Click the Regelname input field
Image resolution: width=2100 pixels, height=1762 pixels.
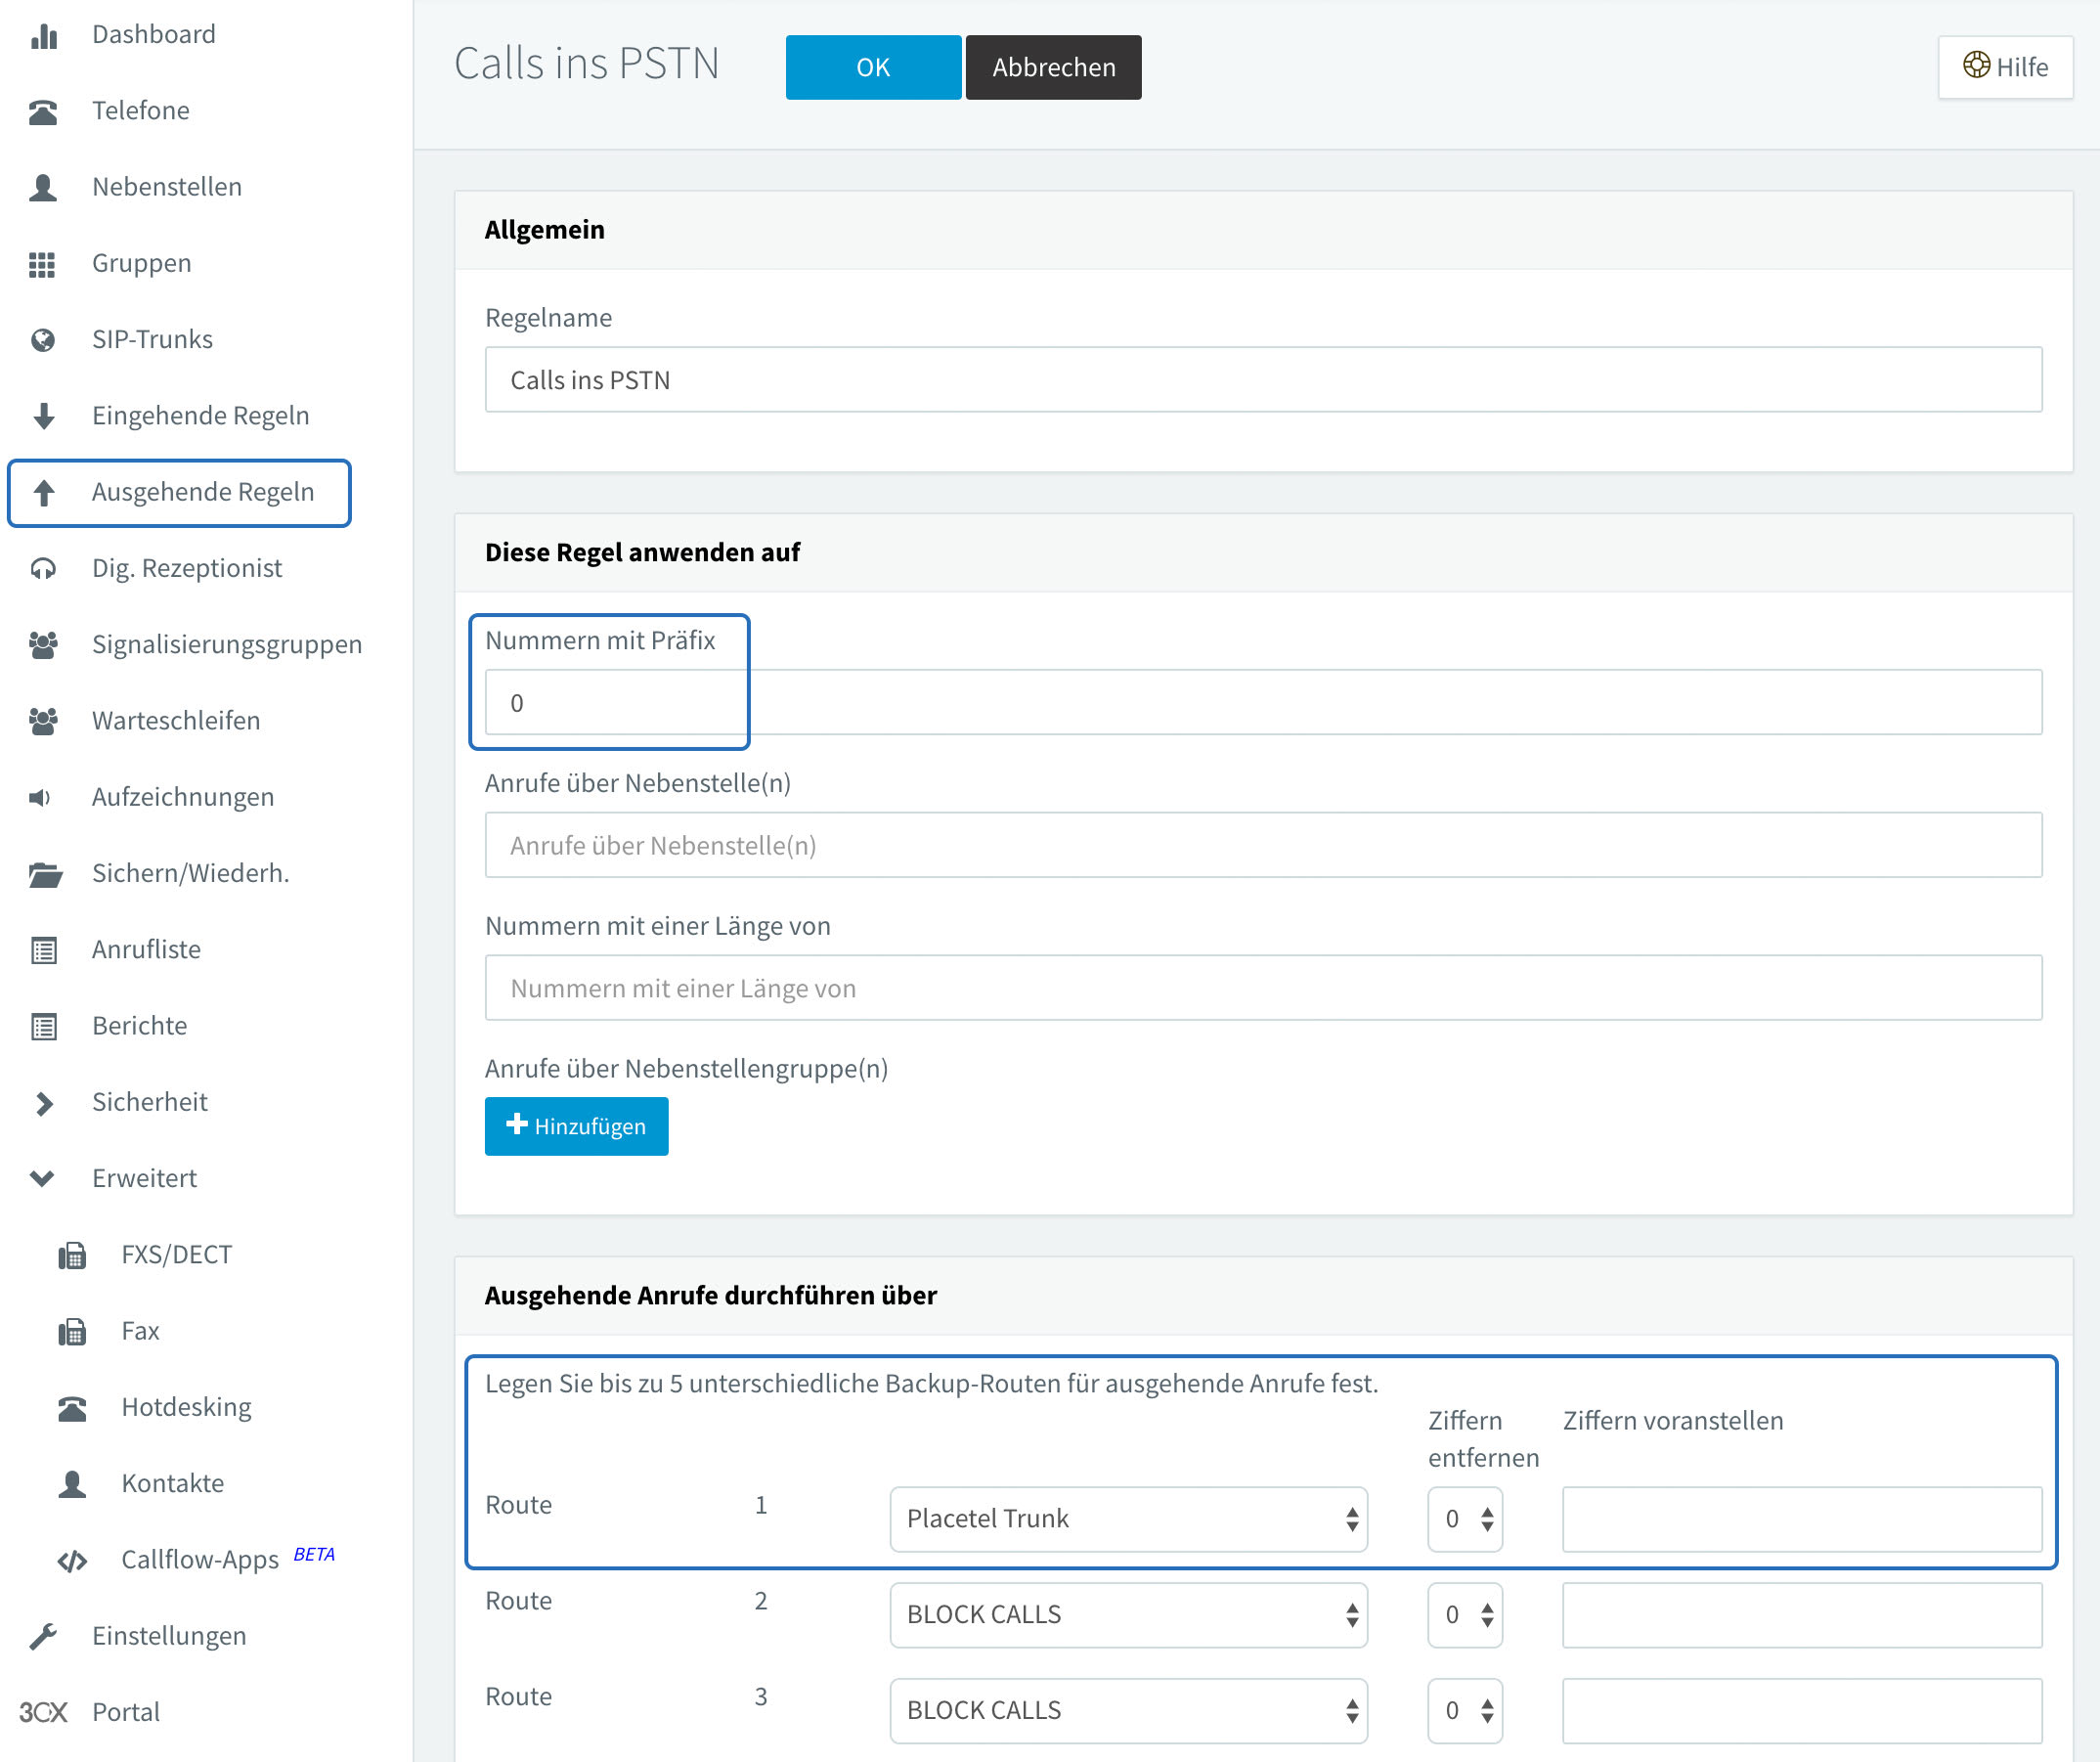[1263, 380]
